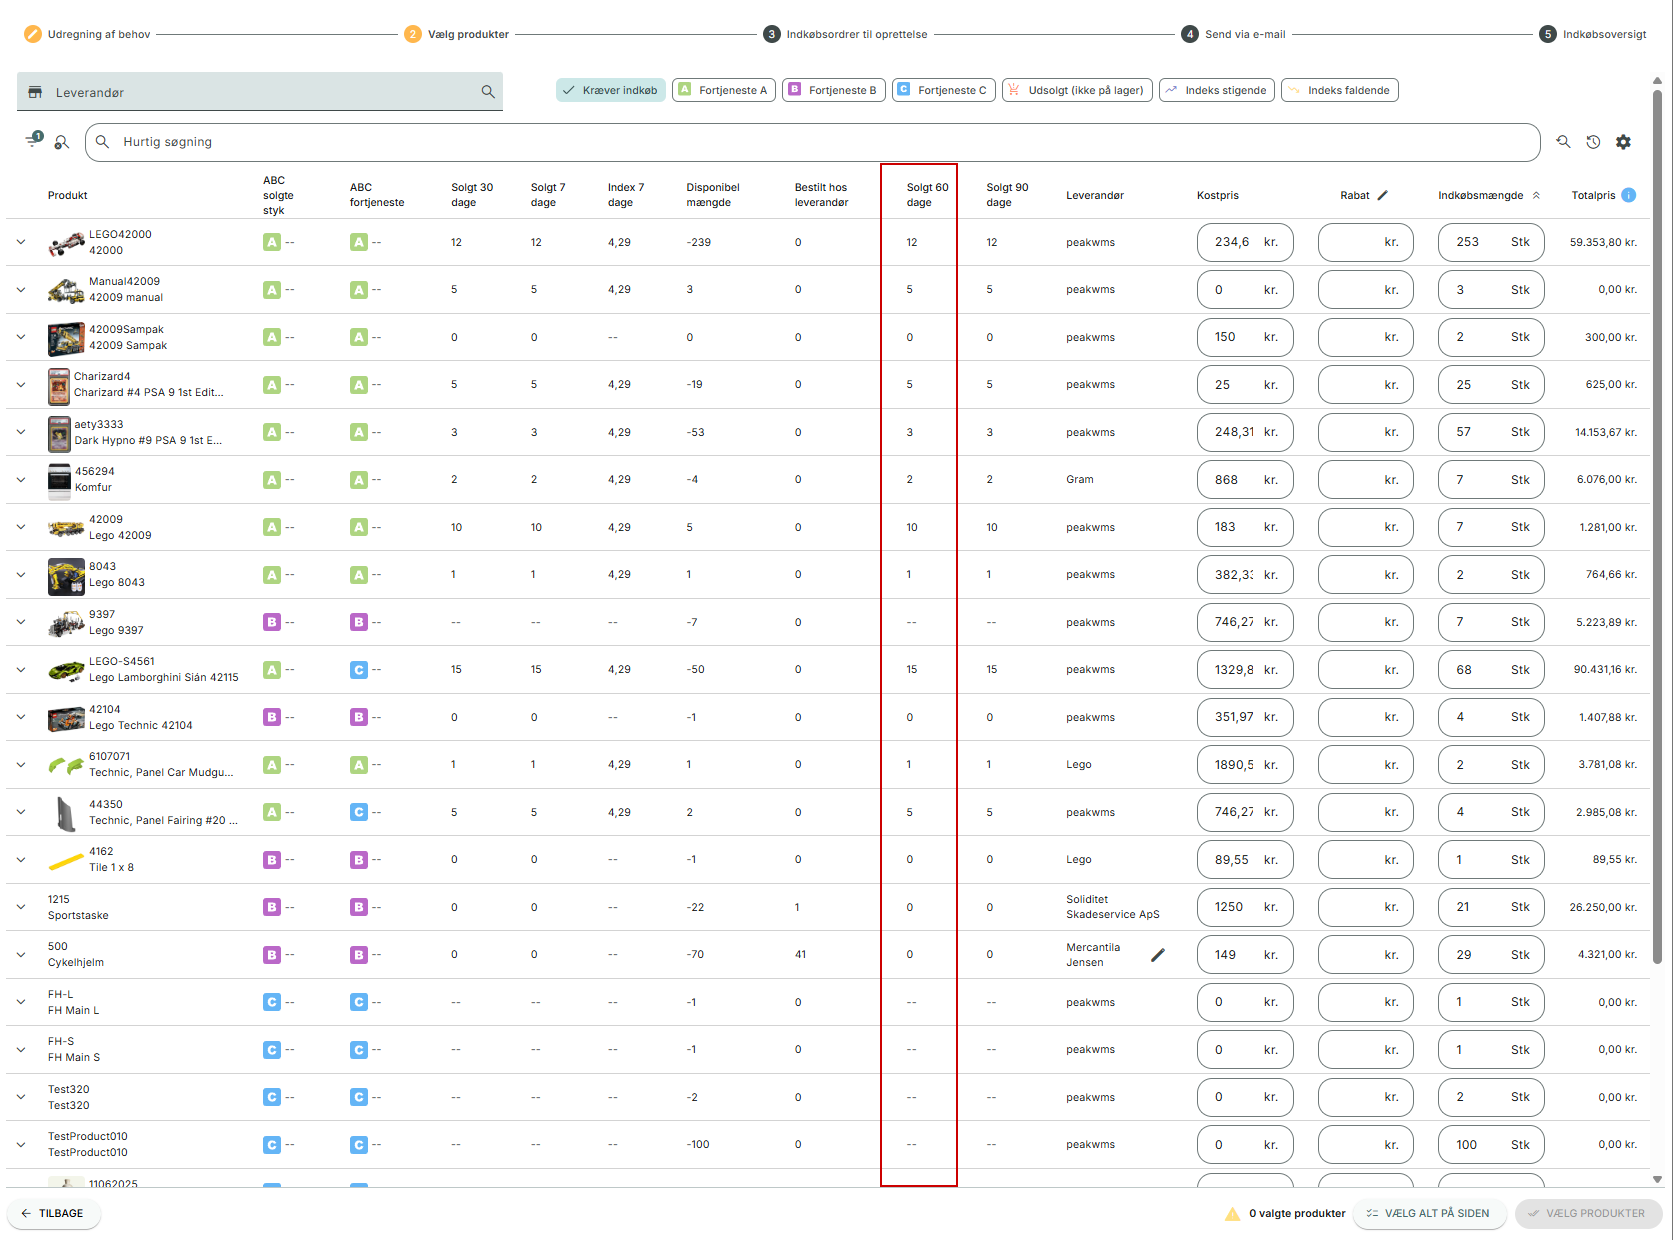Expand the Cykelhjelm product row

[21, 955]
